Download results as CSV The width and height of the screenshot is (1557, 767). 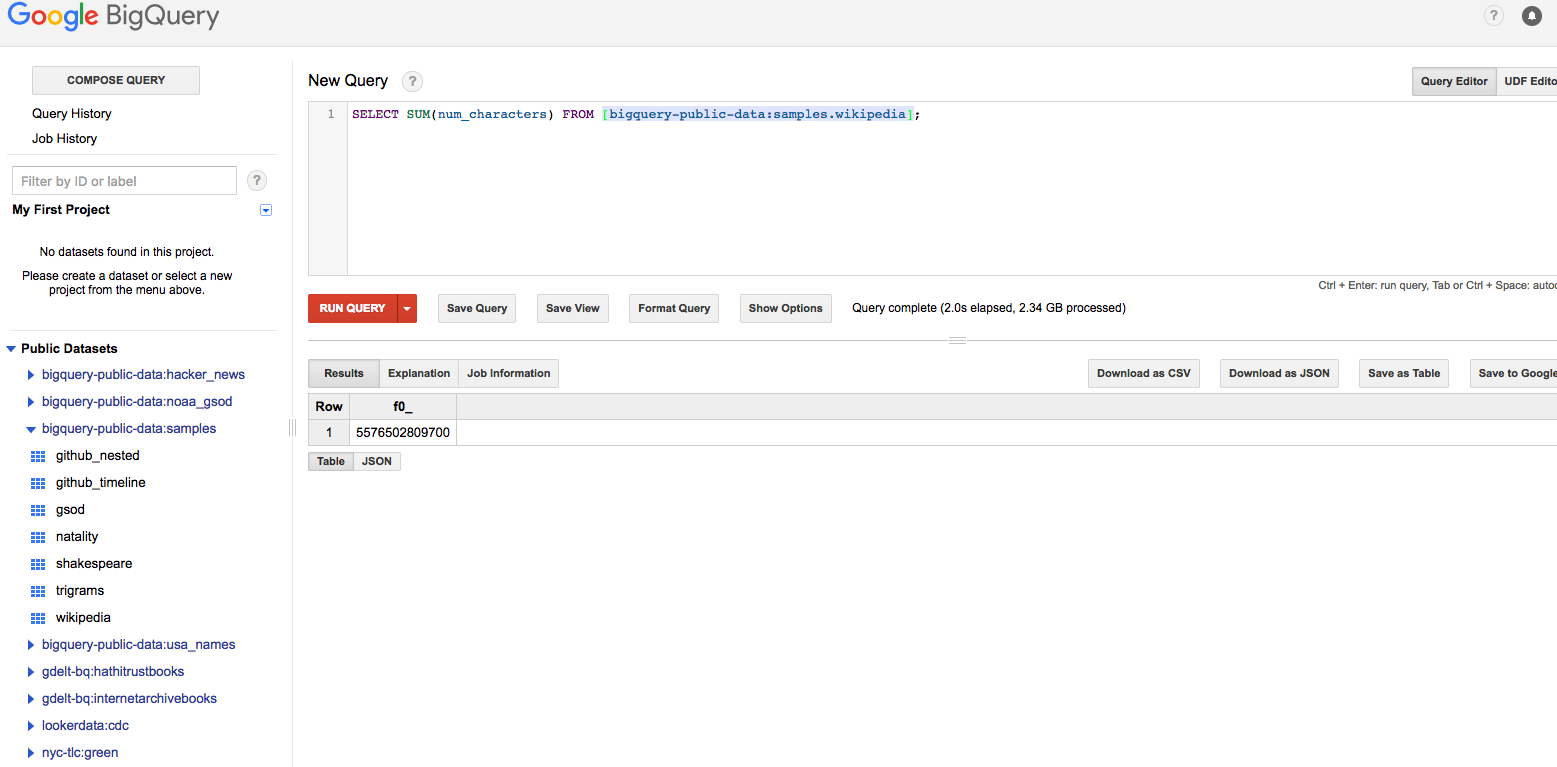[x=1144, y=373]
